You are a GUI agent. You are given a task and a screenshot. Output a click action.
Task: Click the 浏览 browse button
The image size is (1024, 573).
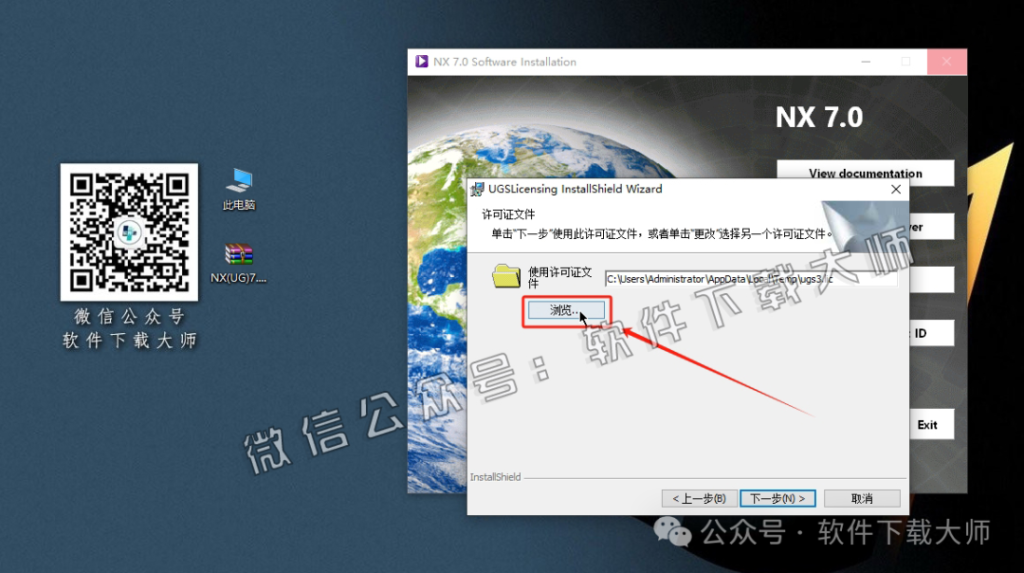566,310
